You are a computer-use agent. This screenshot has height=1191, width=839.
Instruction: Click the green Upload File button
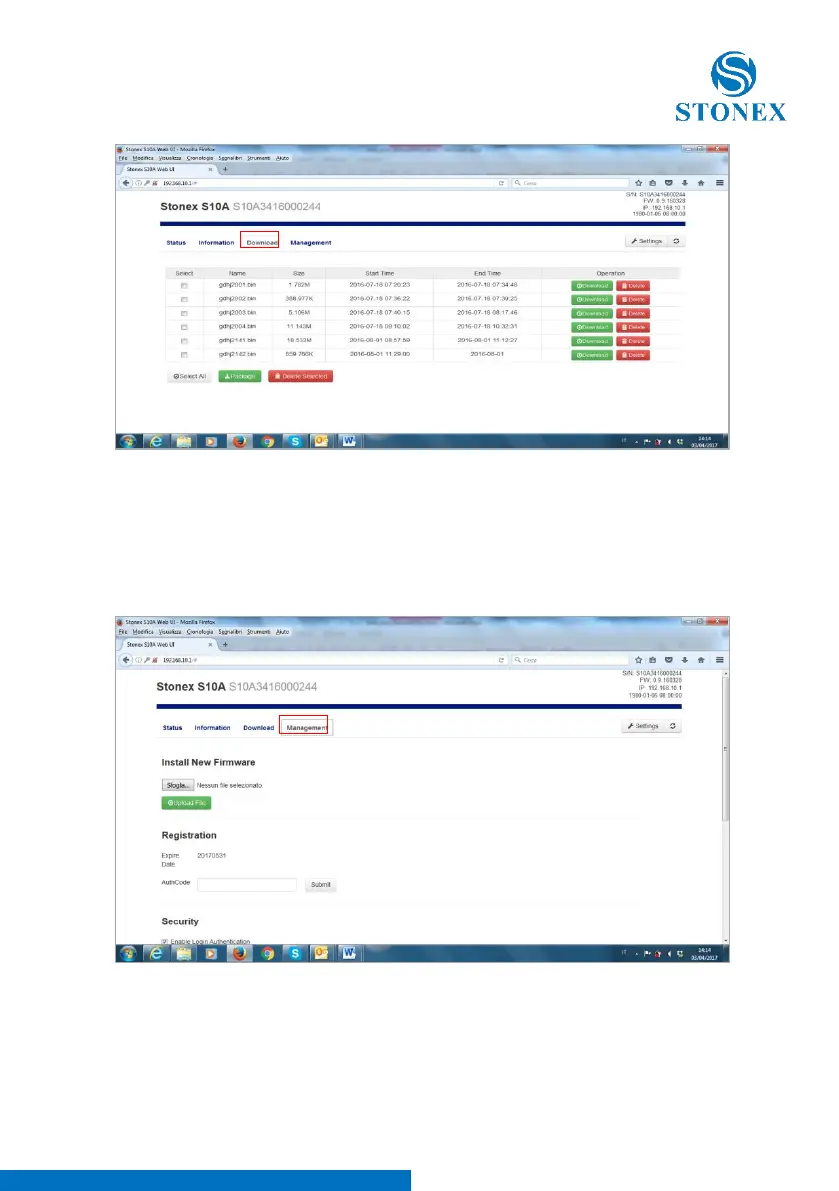point(186,803)
